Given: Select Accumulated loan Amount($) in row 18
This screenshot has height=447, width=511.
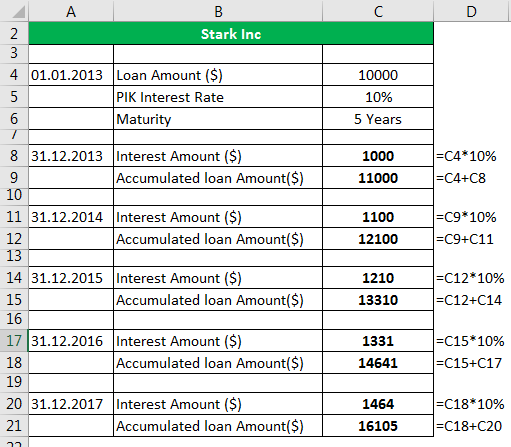Looking at the screenshot, I should pos(218,363).
